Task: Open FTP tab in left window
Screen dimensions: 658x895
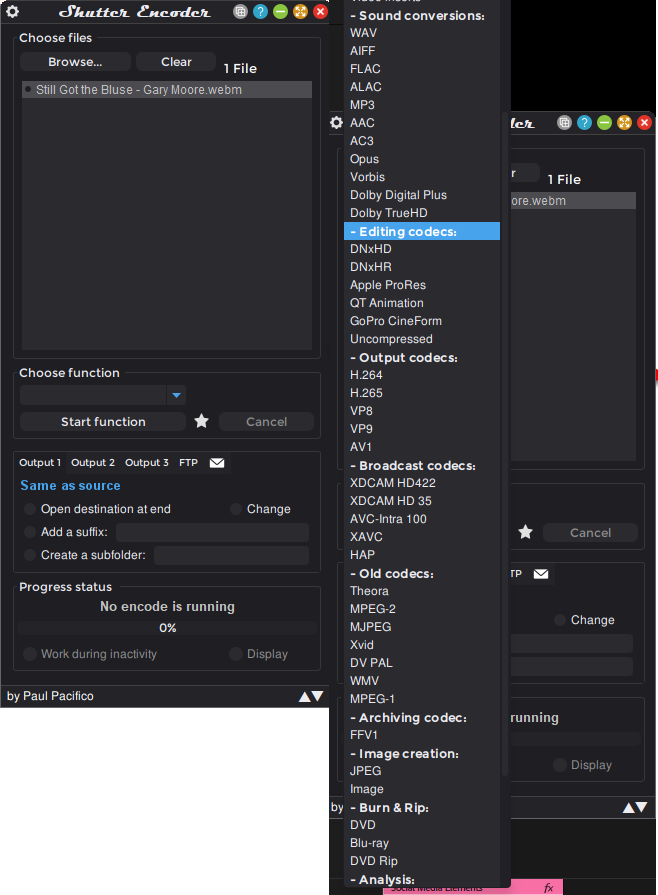Action: pyautogui.click(x=188, y=462)
